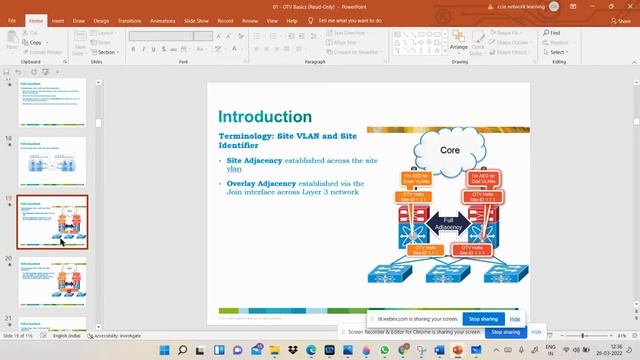Click the text Shadow button
Image resolution: width=640 pixels, height=360 pixels.
[x=164, y=49]
